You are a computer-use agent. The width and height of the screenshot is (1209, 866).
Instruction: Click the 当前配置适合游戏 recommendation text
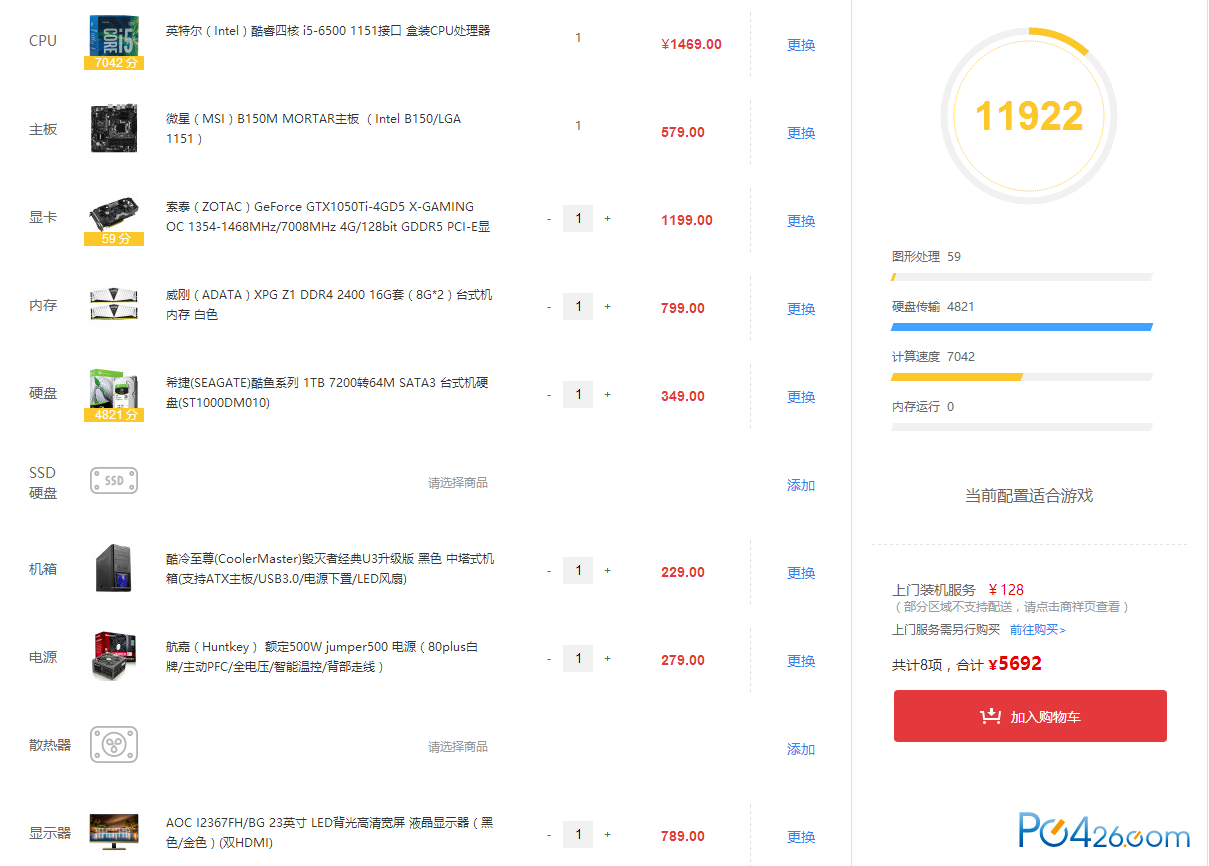click(x=1029, y=495)
